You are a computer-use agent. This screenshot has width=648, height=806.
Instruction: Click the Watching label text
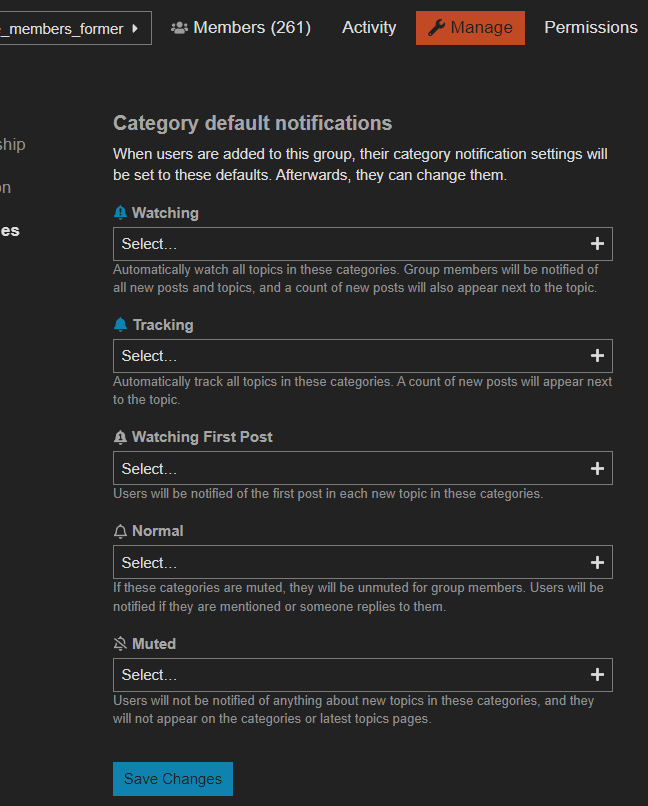[x=165, y=213]
